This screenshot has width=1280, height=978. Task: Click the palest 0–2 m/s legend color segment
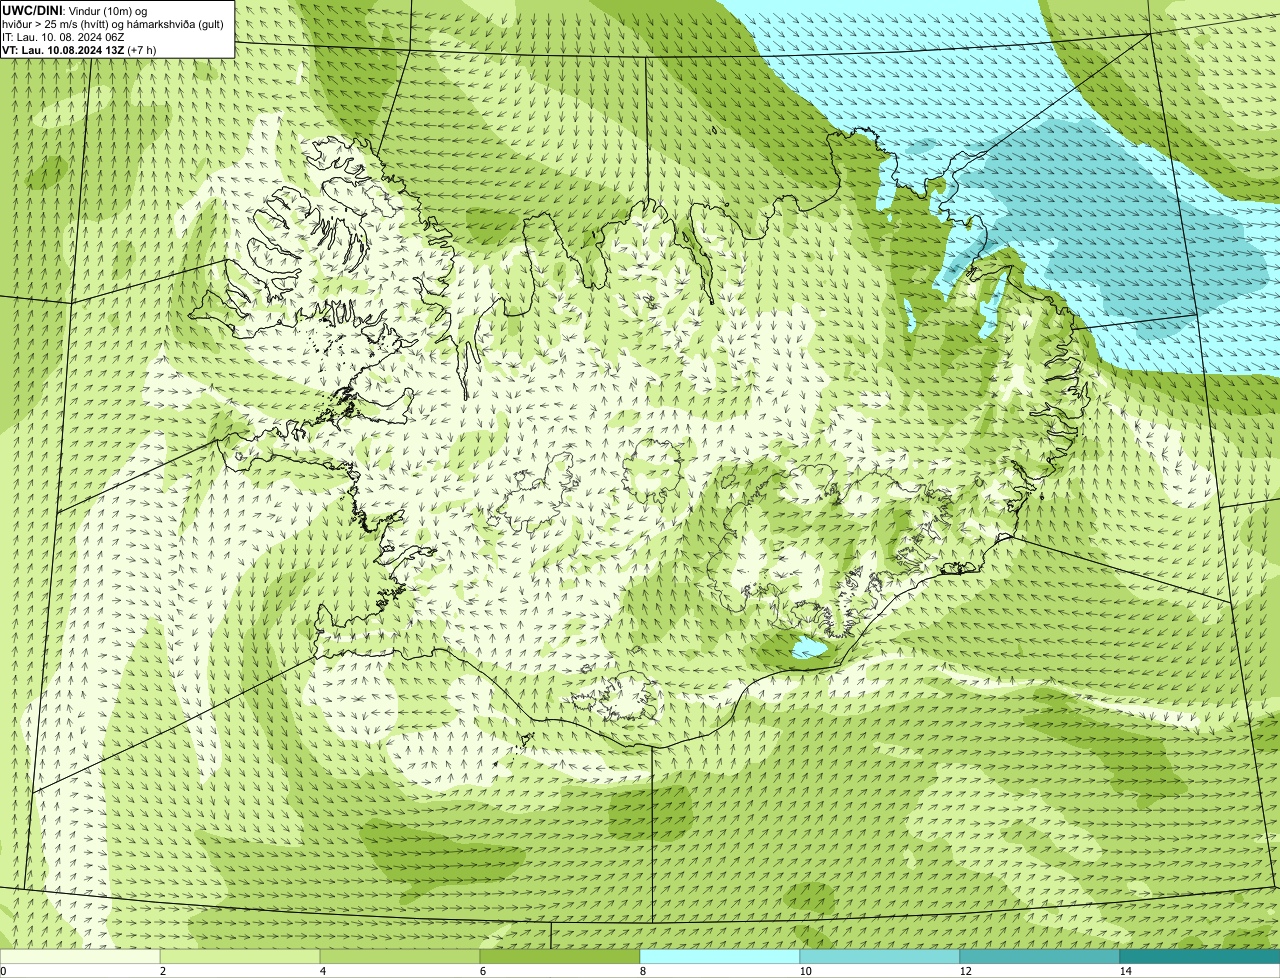click(80, 956)
